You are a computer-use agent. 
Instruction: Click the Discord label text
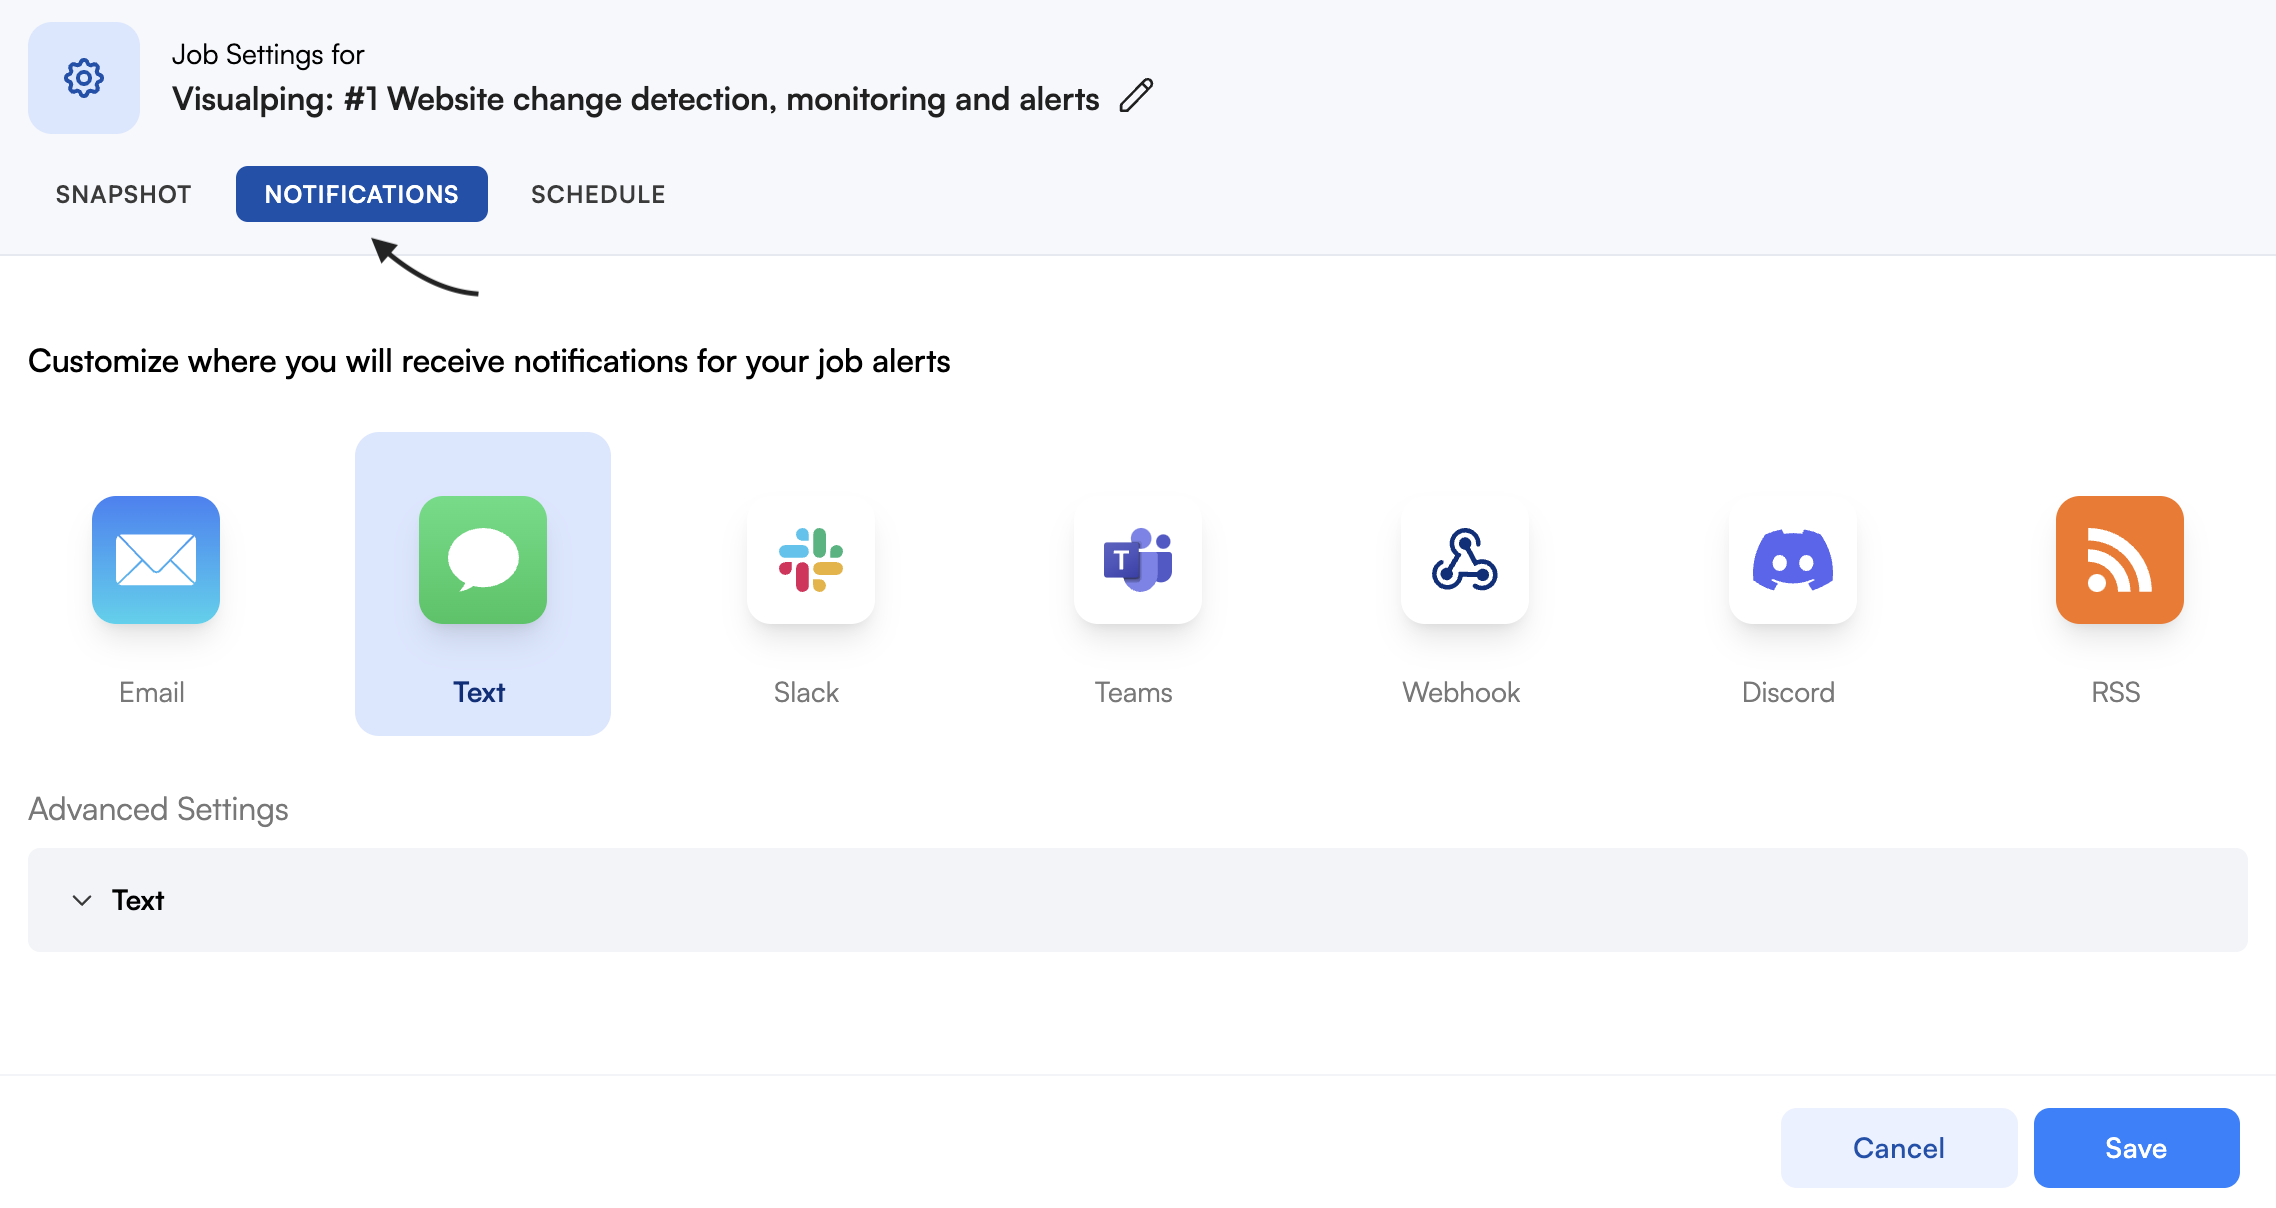point(1788,692)
